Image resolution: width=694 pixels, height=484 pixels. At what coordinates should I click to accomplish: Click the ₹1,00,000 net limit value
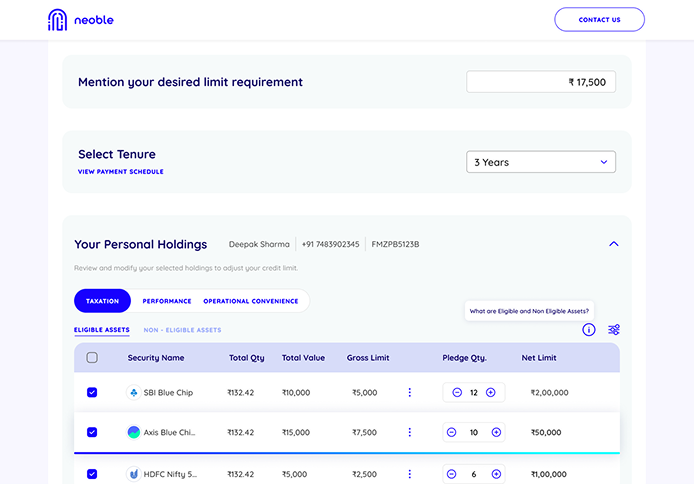548,474
